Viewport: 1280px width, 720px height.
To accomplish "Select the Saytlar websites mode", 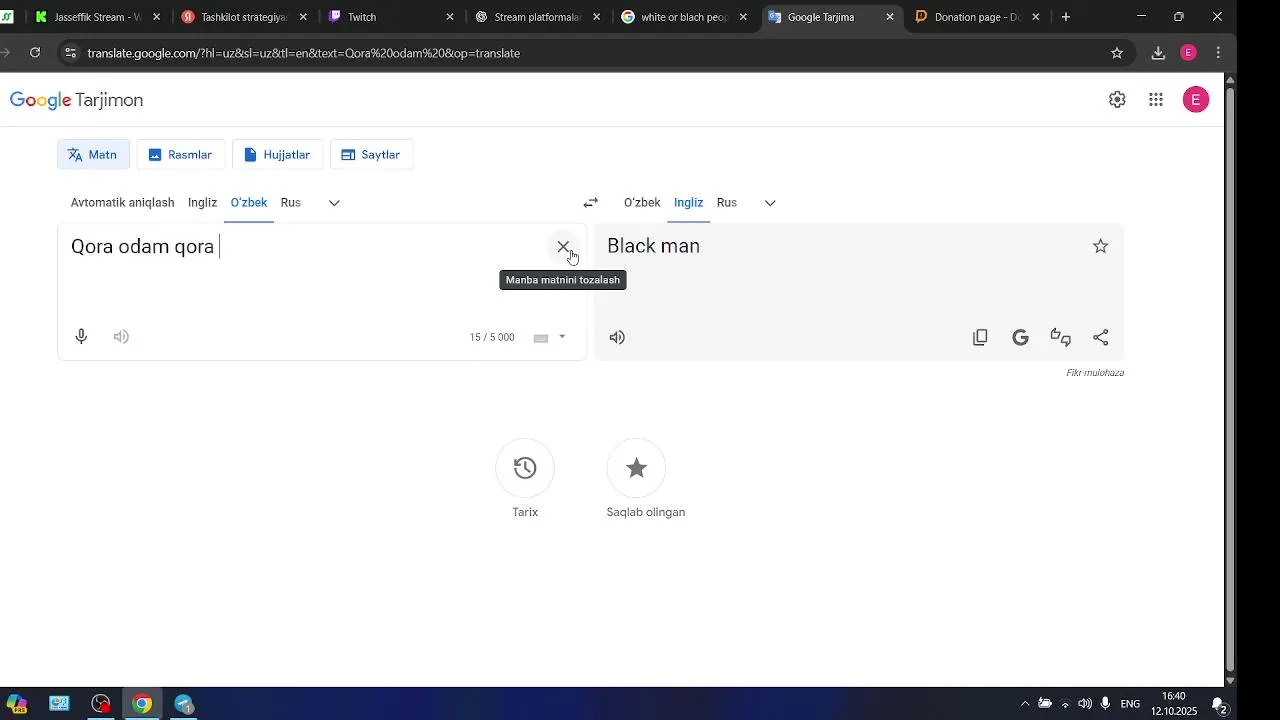I will click(x=371, y=155).
